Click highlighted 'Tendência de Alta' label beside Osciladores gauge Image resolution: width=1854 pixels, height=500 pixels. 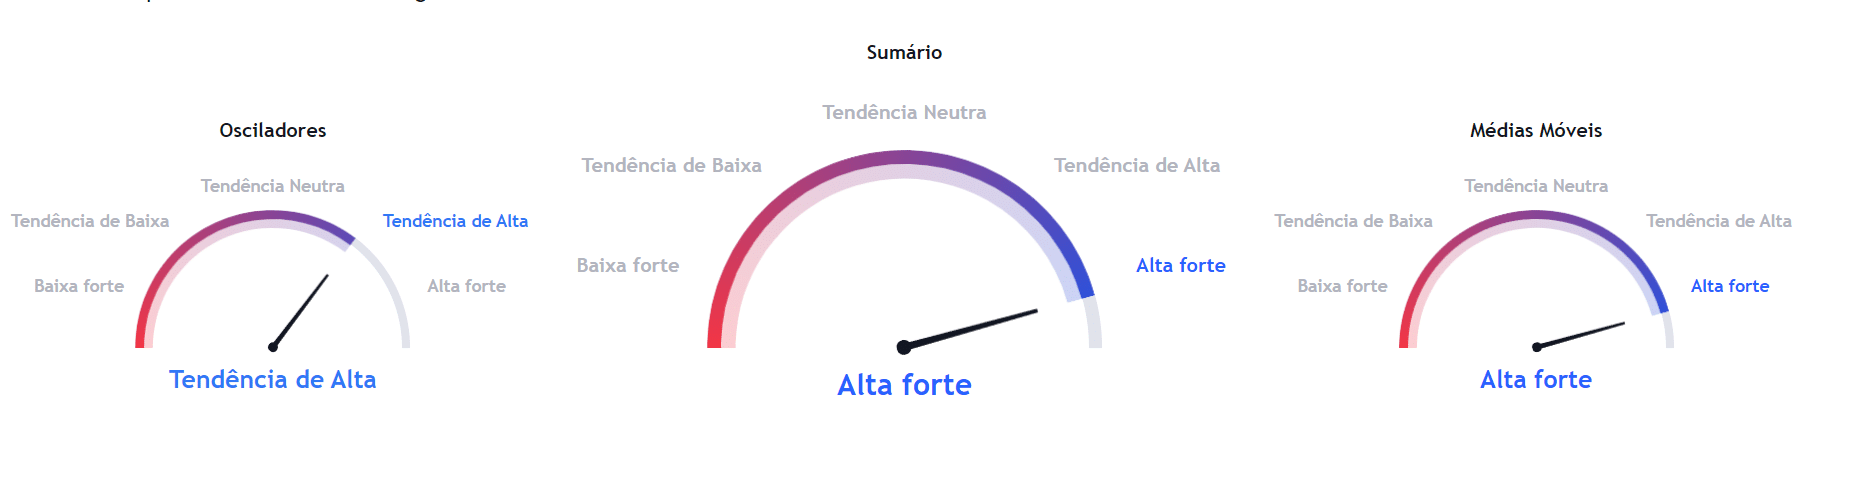pos(455,221)
